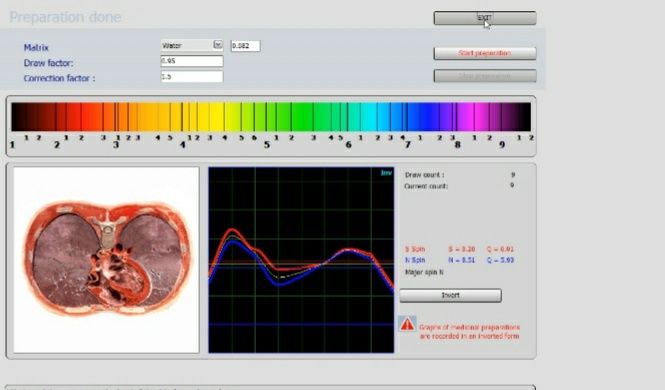Select spectrum scale marker number 8

(x=457, y=145)
